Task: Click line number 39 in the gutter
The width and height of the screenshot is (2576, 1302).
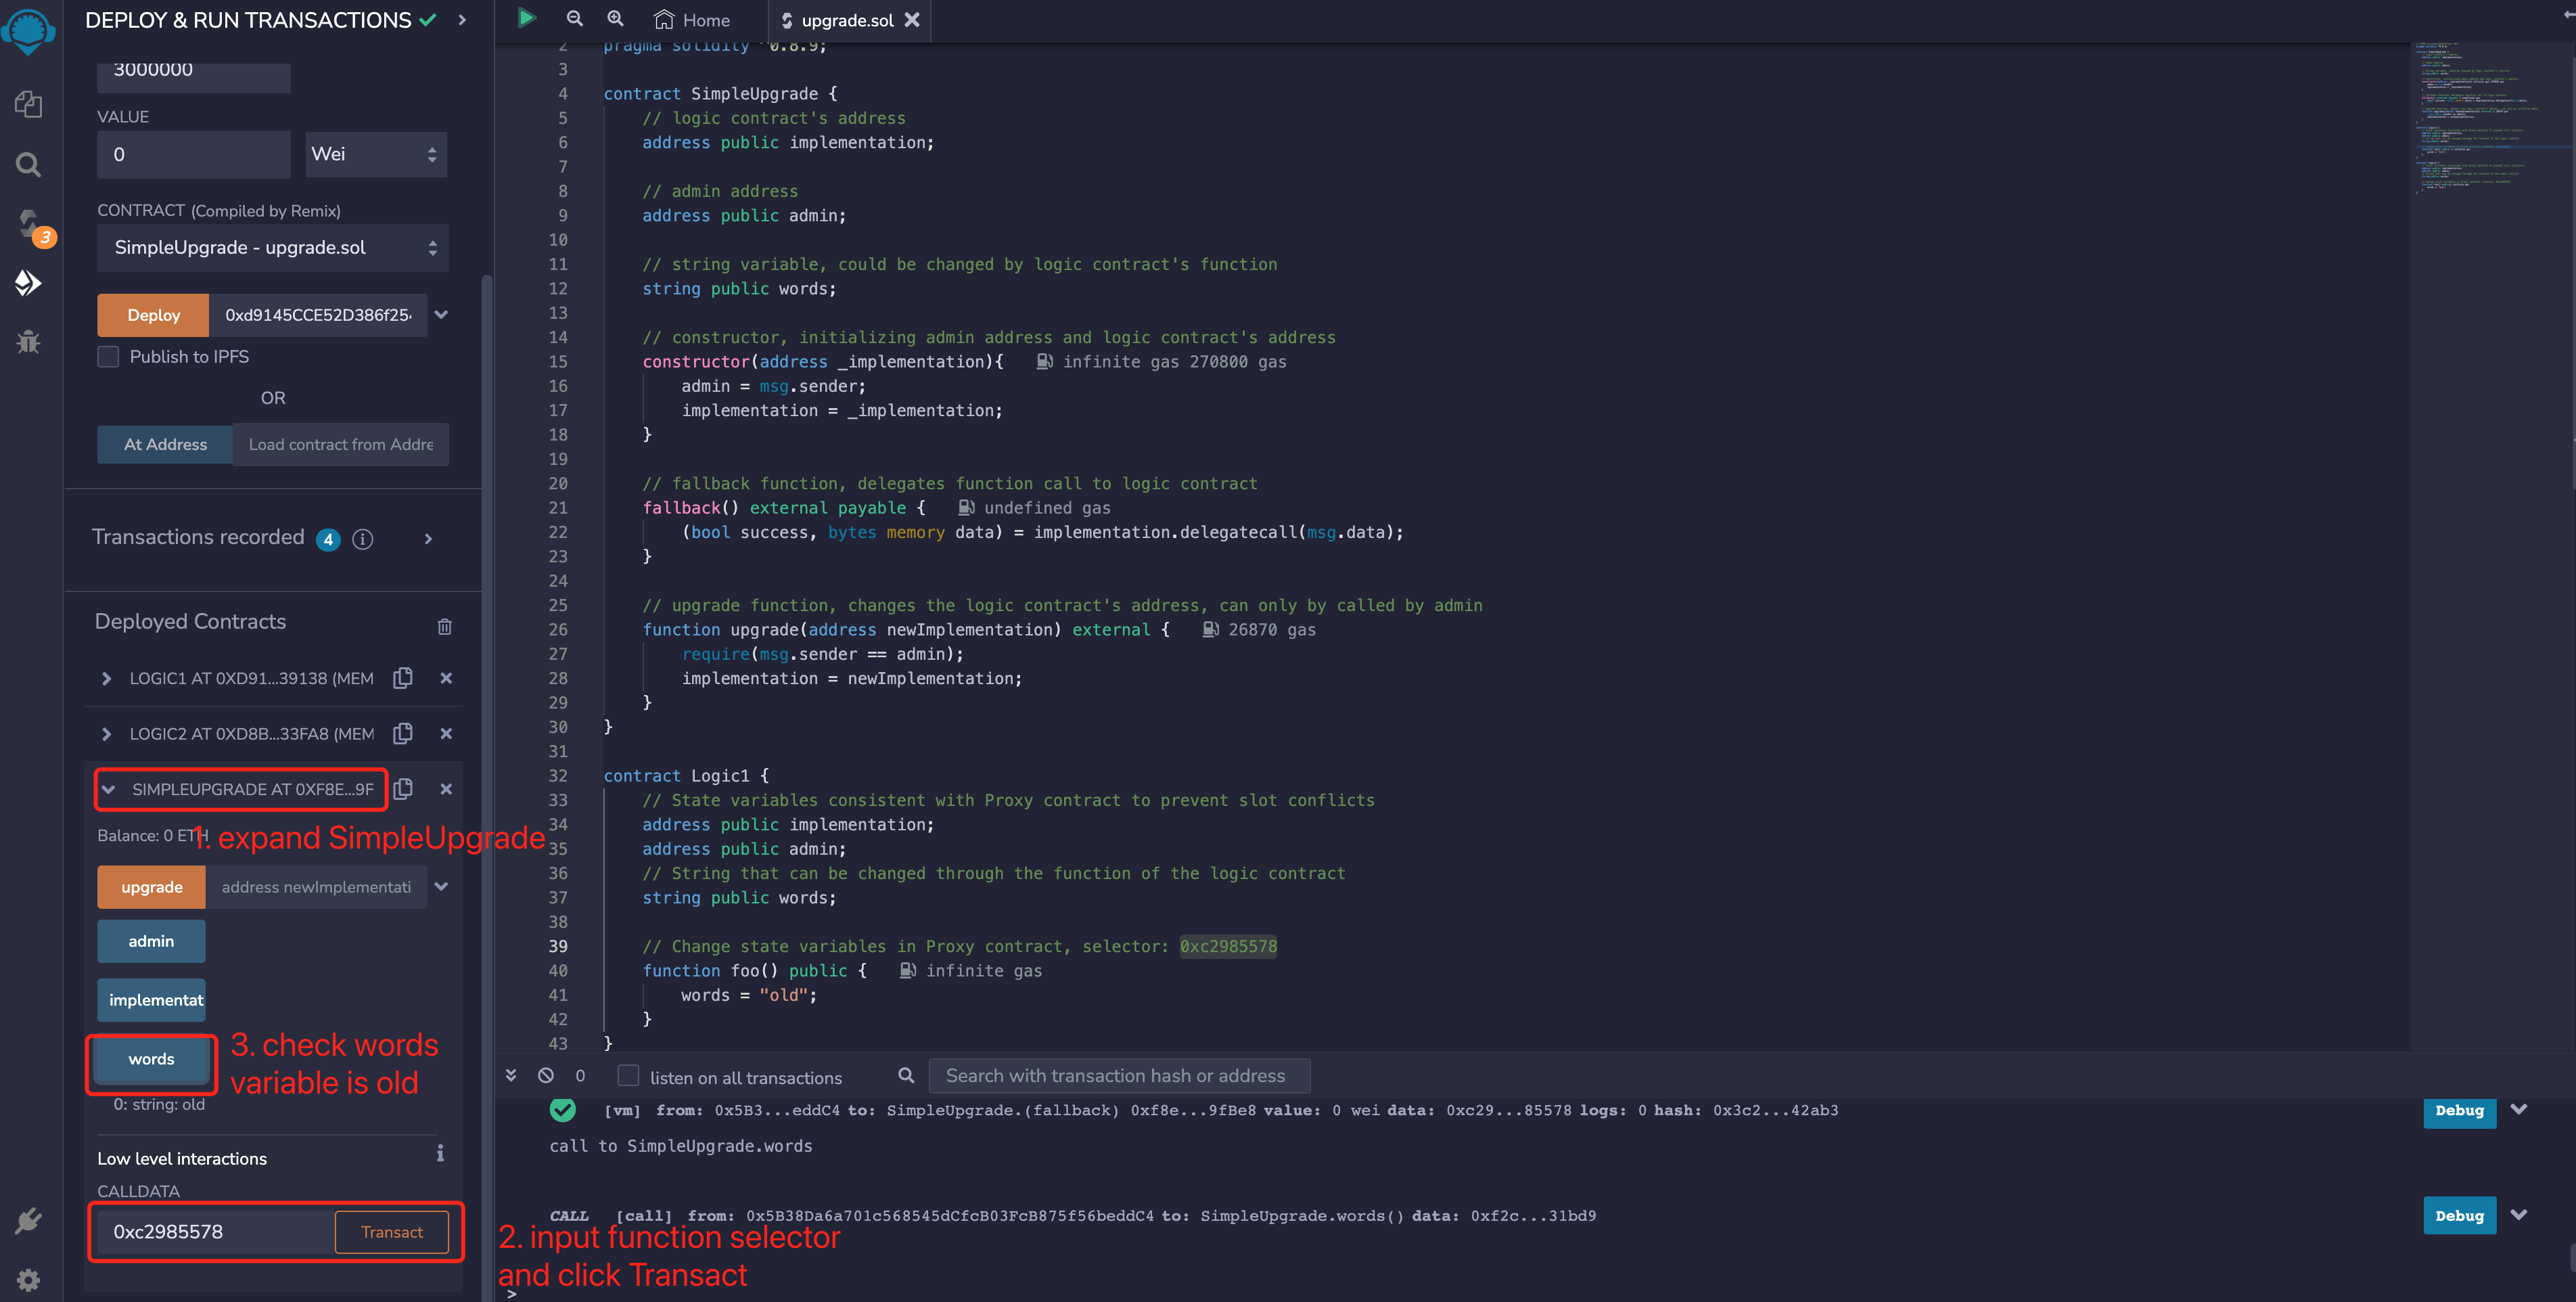Action: tap(558, 946)
